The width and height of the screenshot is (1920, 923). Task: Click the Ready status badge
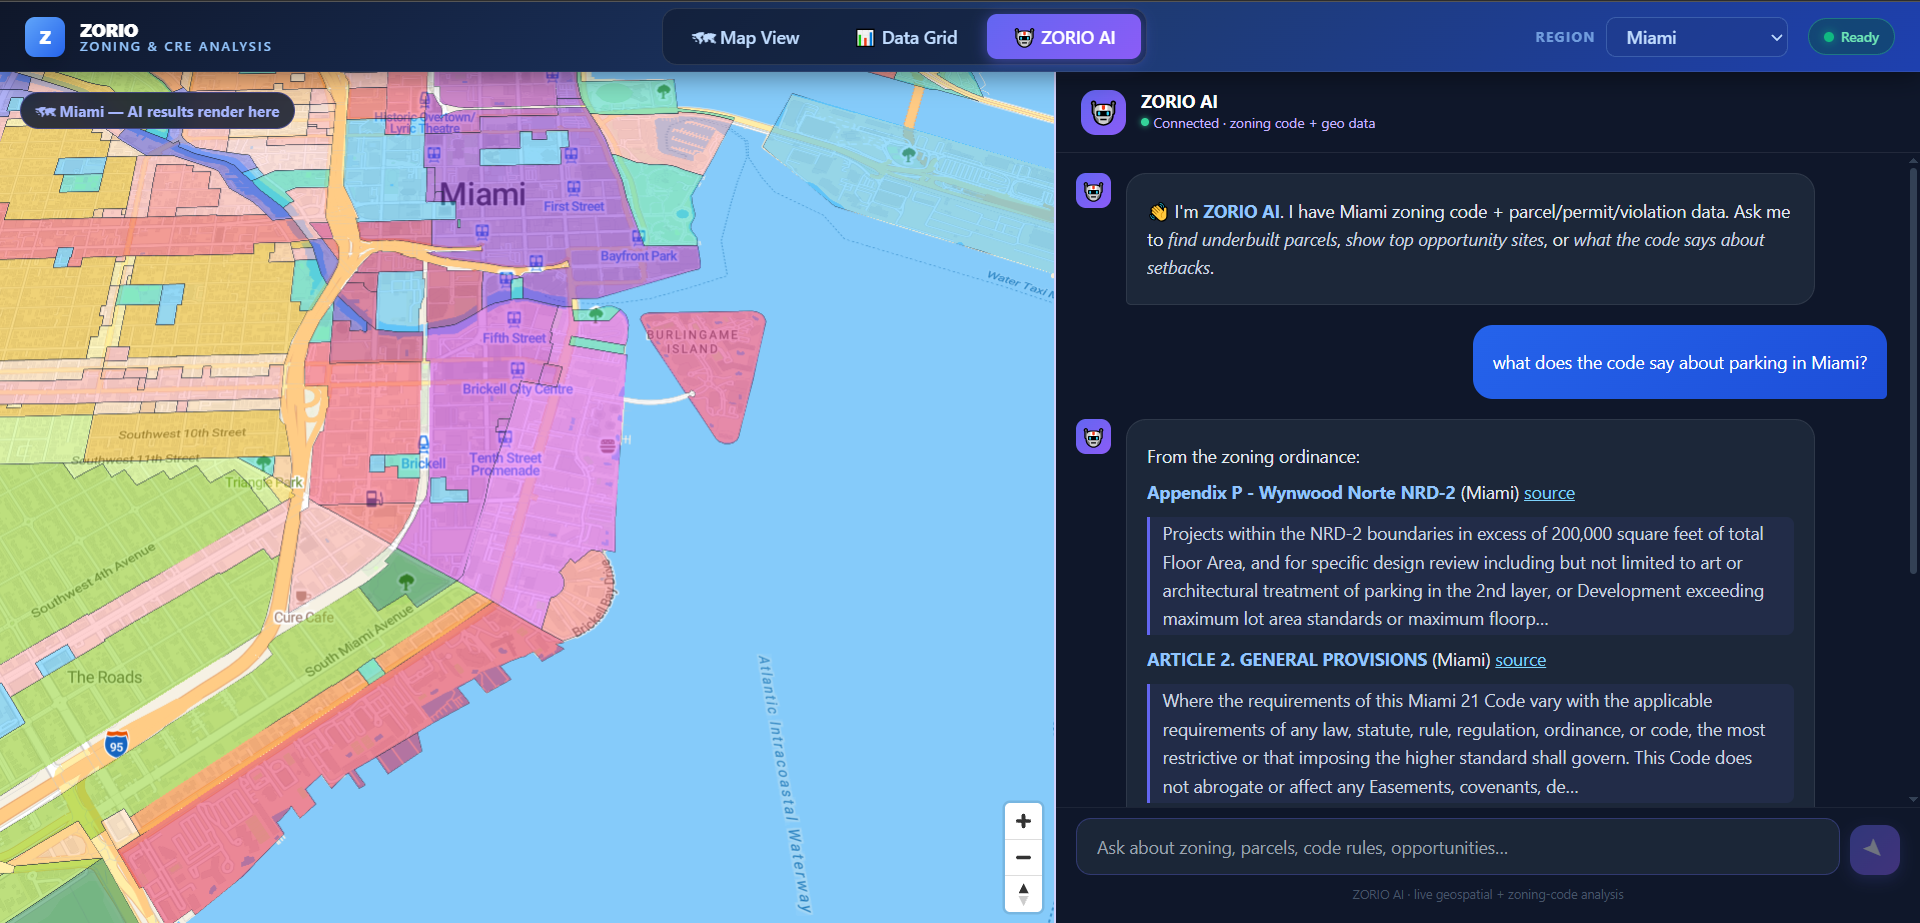tap(1851, 37)
